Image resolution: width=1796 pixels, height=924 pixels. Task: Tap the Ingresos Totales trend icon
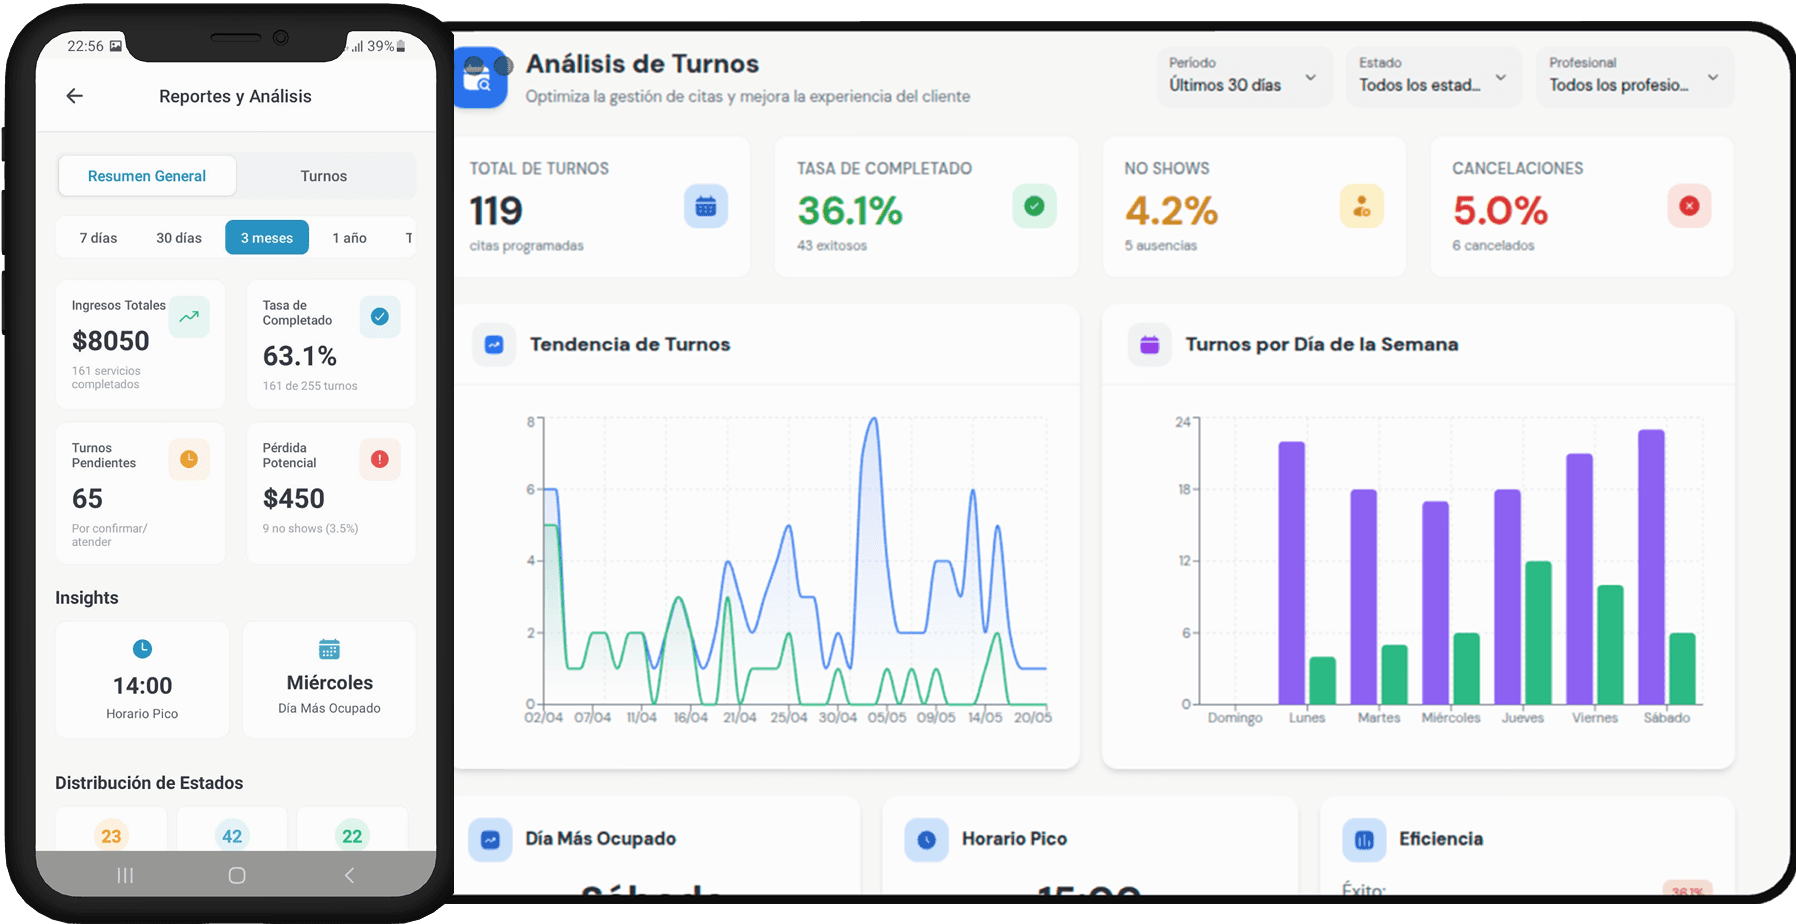189,316
